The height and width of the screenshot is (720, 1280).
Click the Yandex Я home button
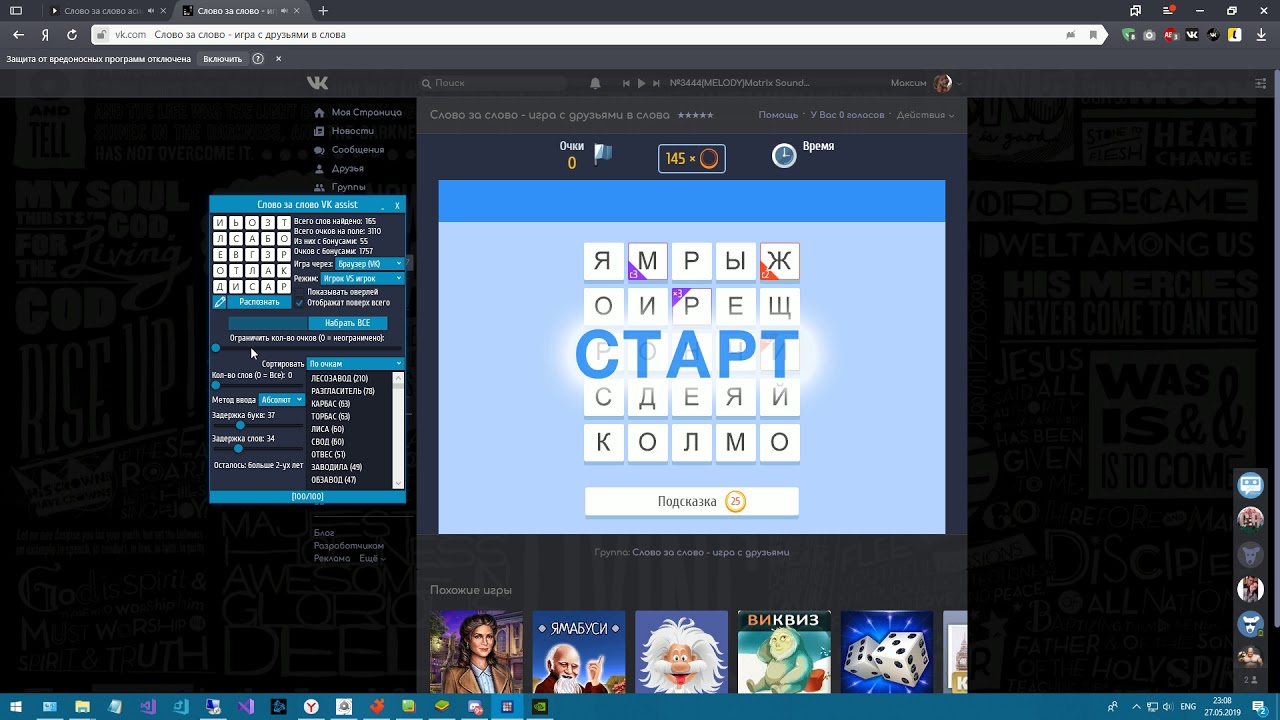pos(45,34)
